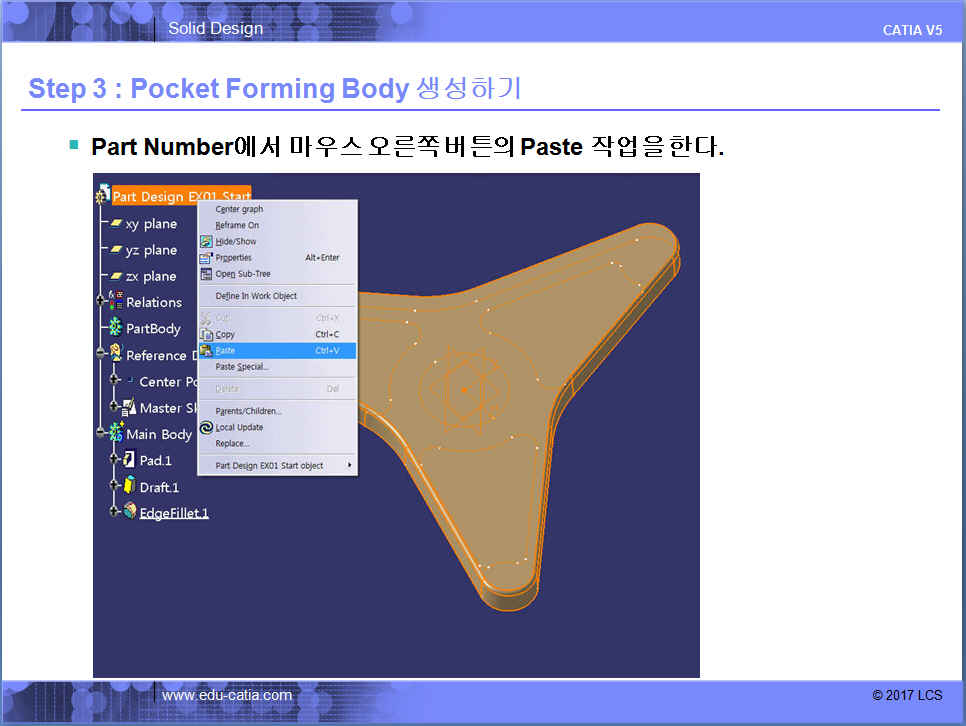This screenshot has height=726, width=966.
Task: Click the Open Sub-Tree icon
Action: (x=207, y=274)
